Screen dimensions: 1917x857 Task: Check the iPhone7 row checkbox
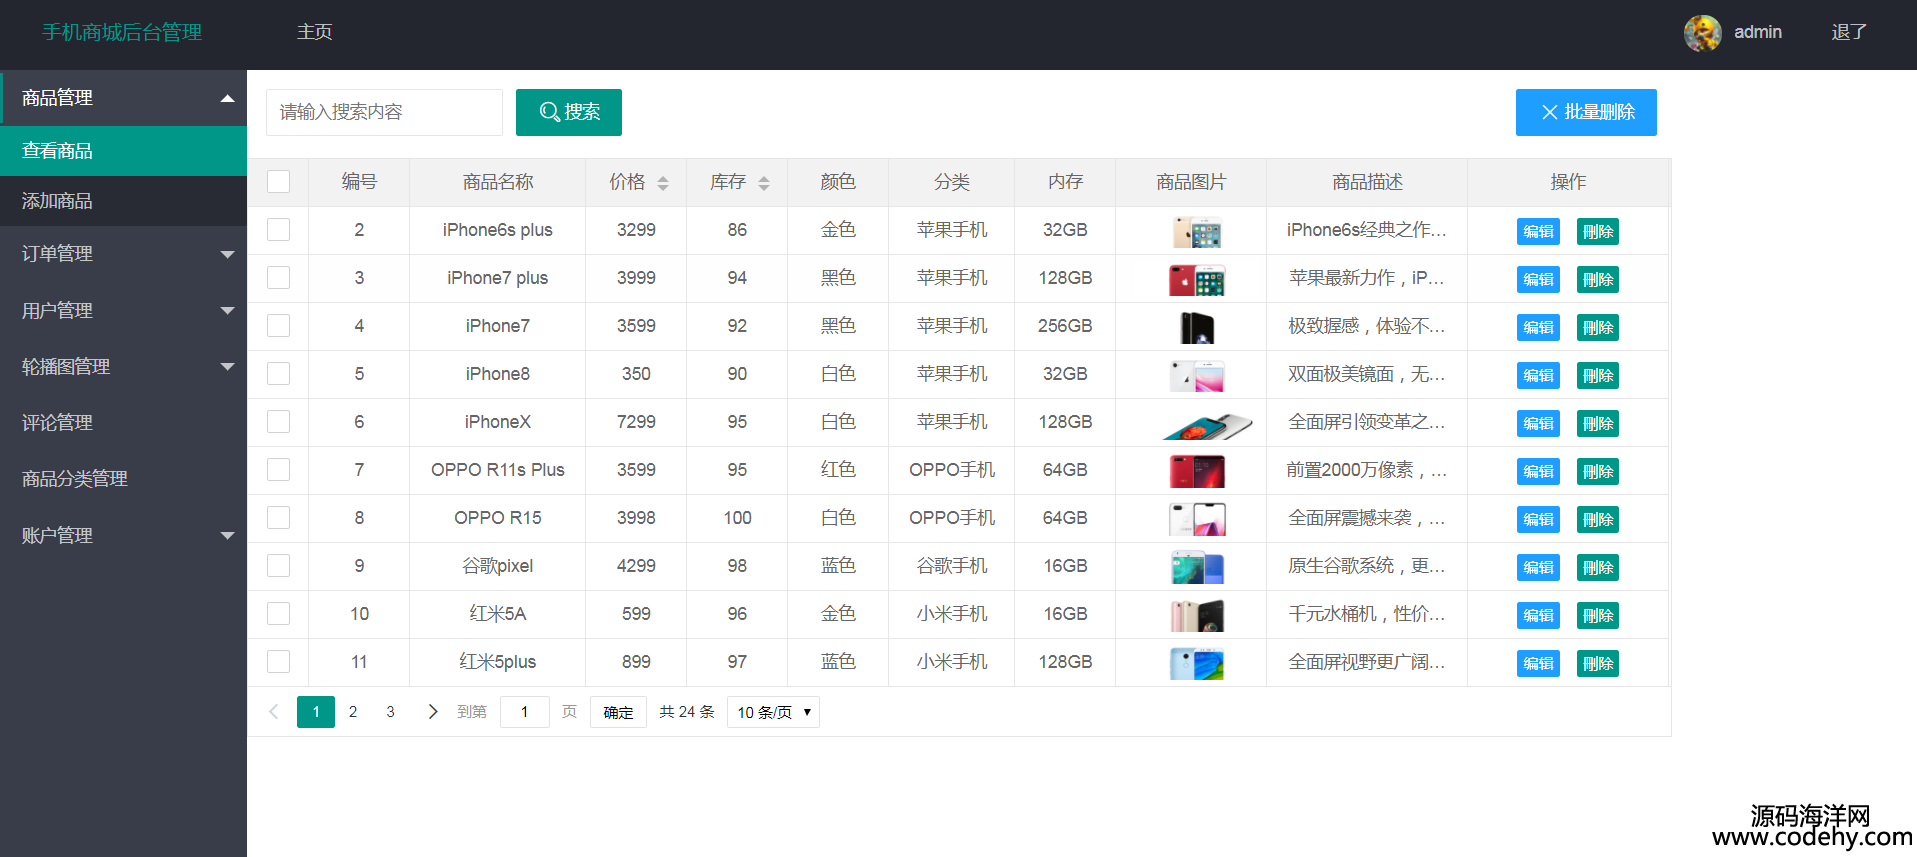coord(279,326)
